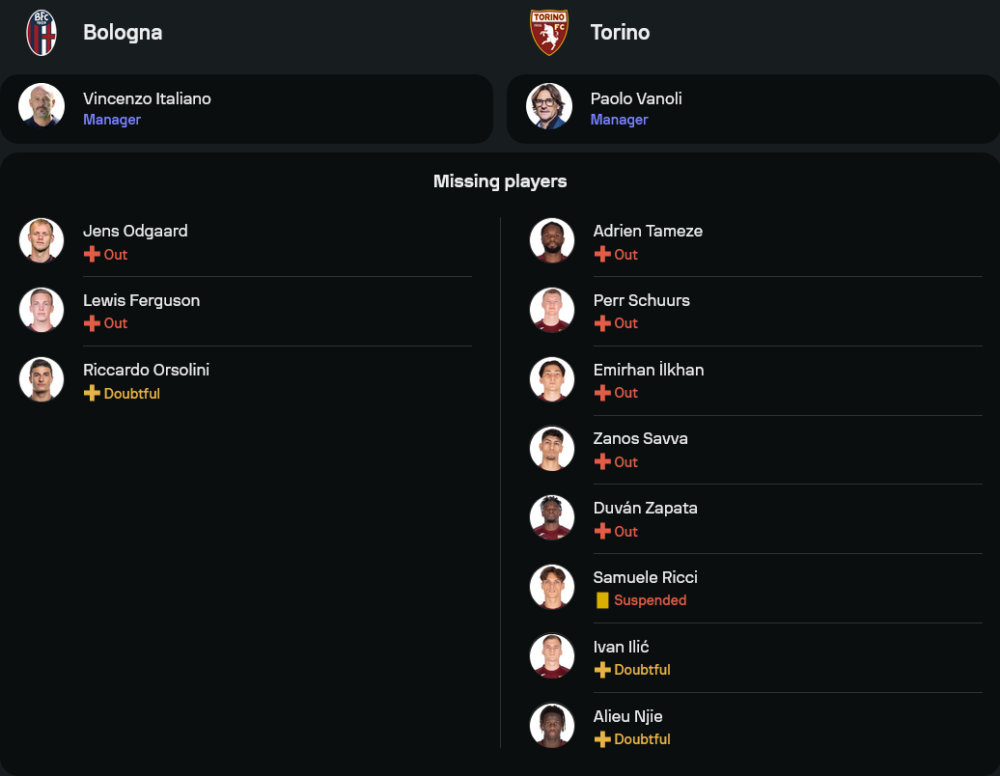Image resolution: width=1000 pixels, height=776 pixels.
Task: Open Vincenzo Italiano's manager photo
Action: (x=41, y=106)
